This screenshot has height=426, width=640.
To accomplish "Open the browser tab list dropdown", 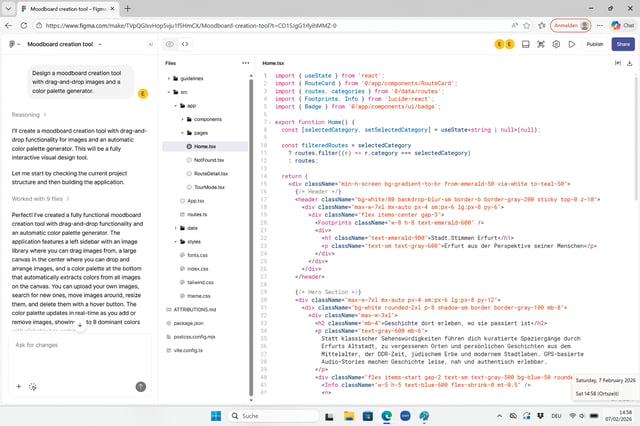I will [8, 8].
